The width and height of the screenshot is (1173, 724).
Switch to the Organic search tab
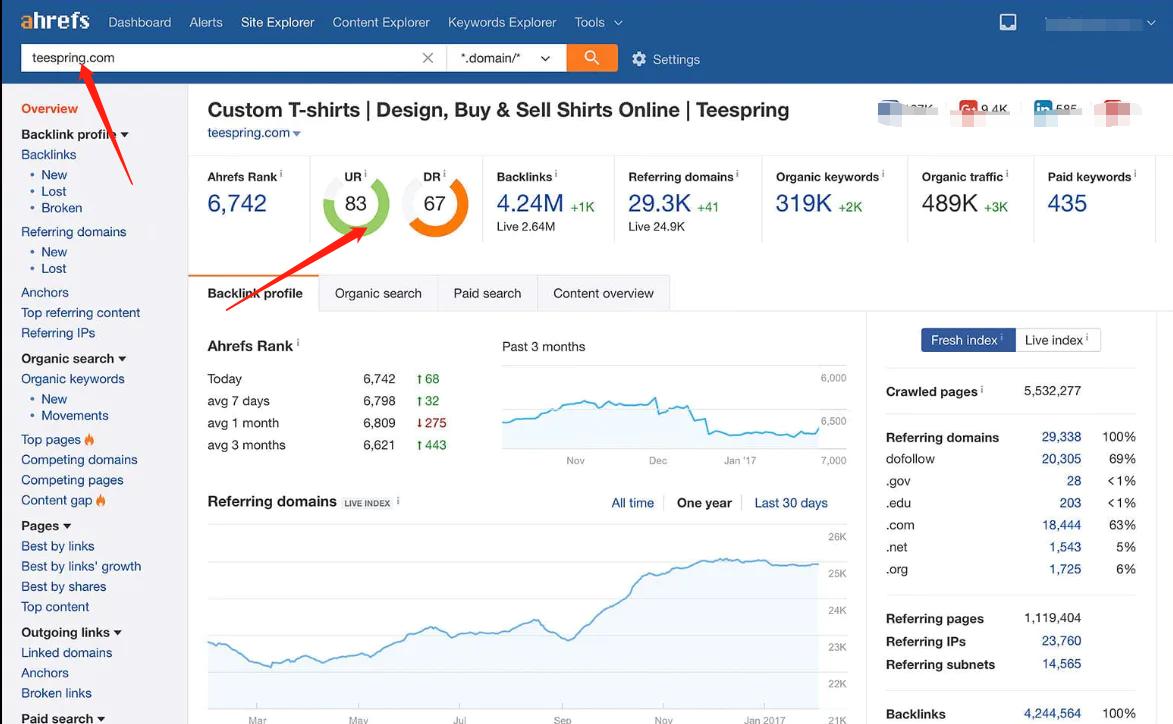(378, 293)
